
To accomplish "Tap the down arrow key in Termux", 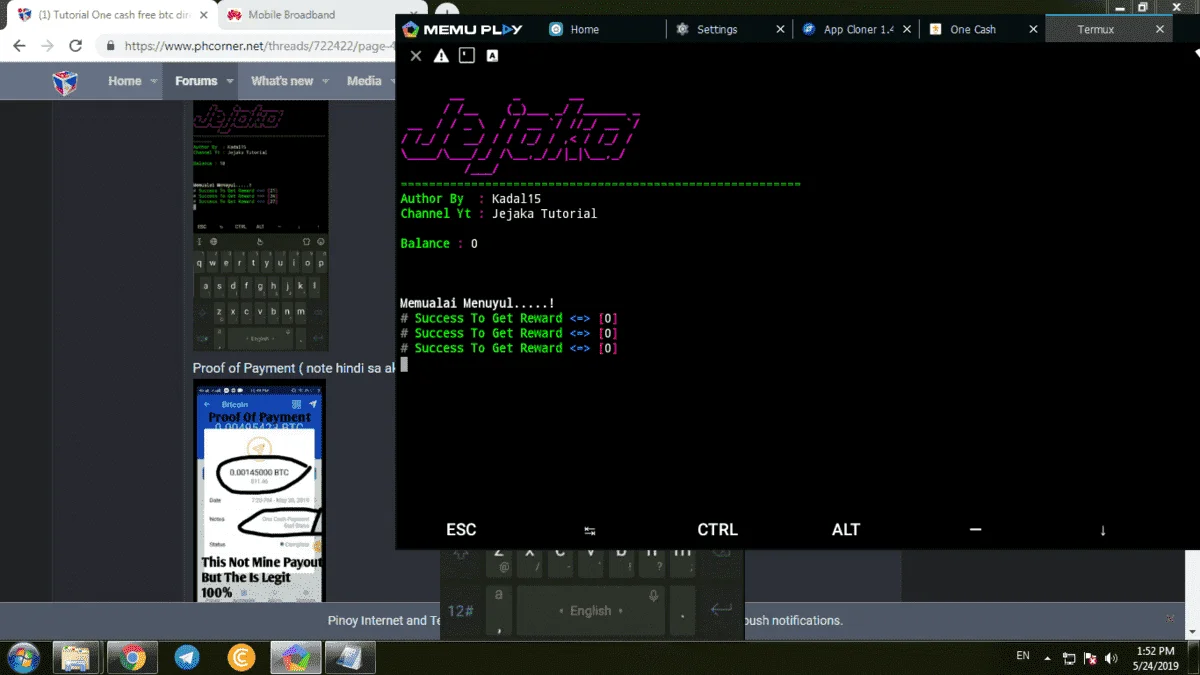I will pos(1103,530).
